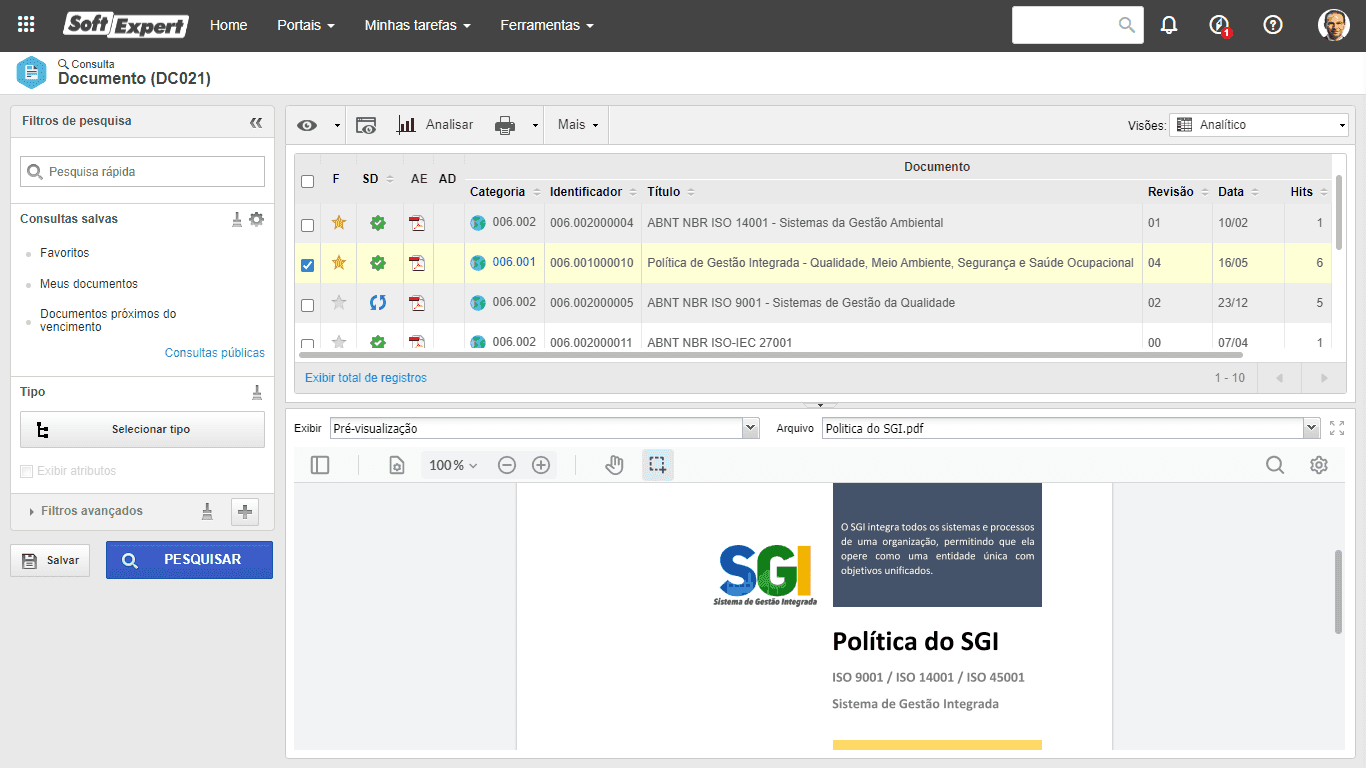
Task: Toggle the PDF viewer sidebar panel
Action: pyautogui.click(x=320, y=465)
